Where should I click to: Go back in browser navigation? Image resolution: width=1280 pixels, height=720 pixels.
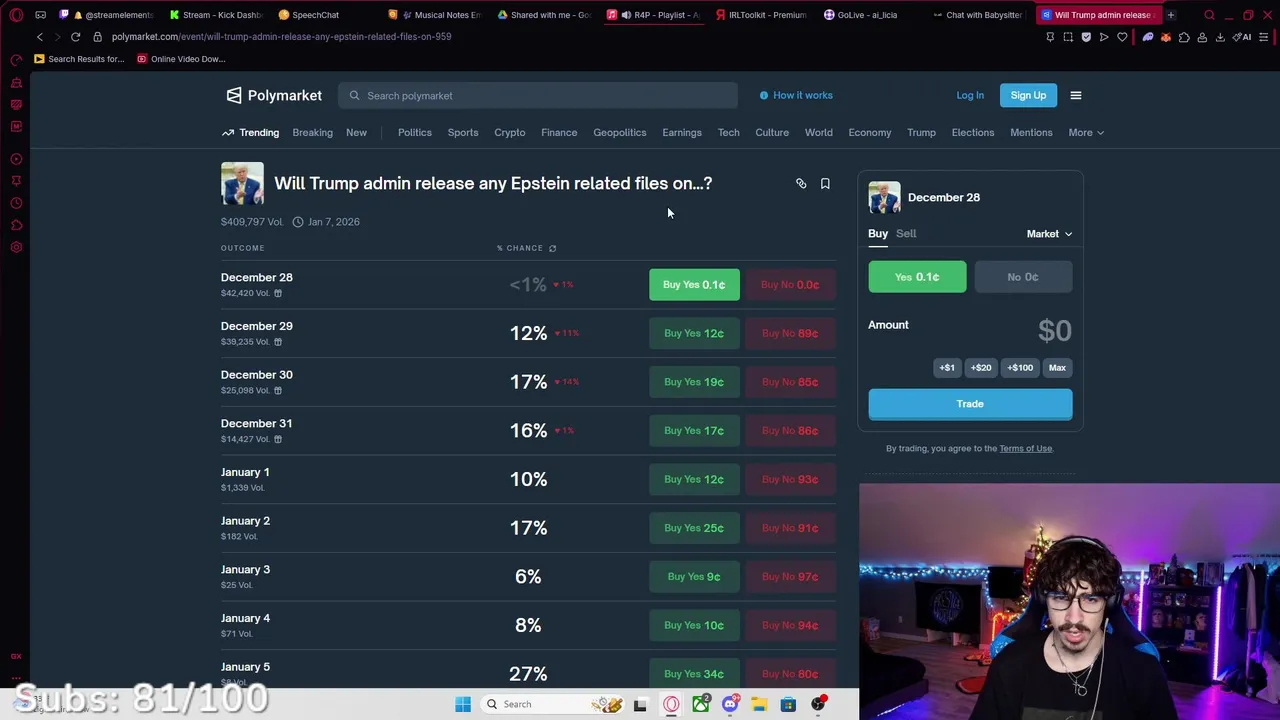(40, 37)
